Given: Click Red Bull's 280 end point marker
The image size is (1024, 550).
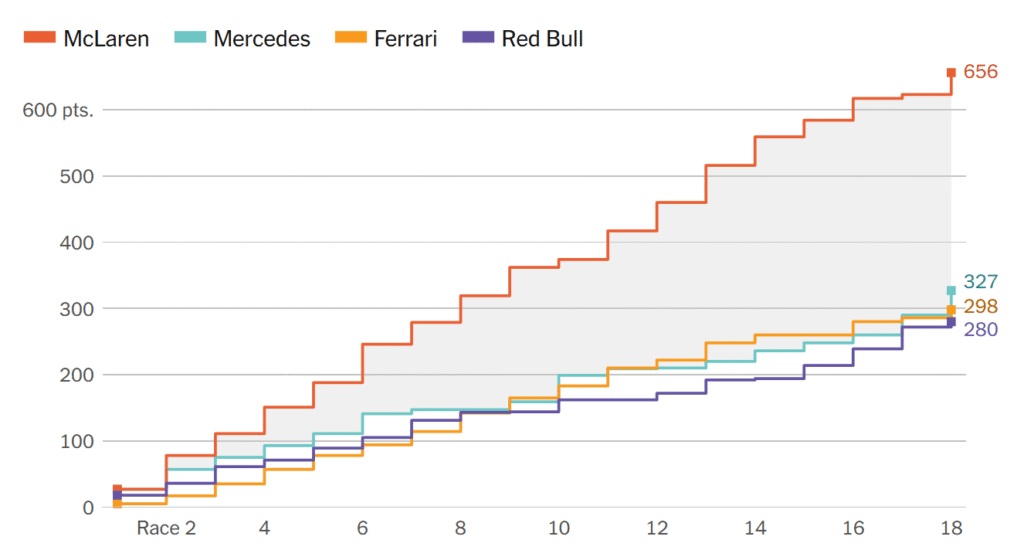Looking at the screenshot, I should (951, 322).
